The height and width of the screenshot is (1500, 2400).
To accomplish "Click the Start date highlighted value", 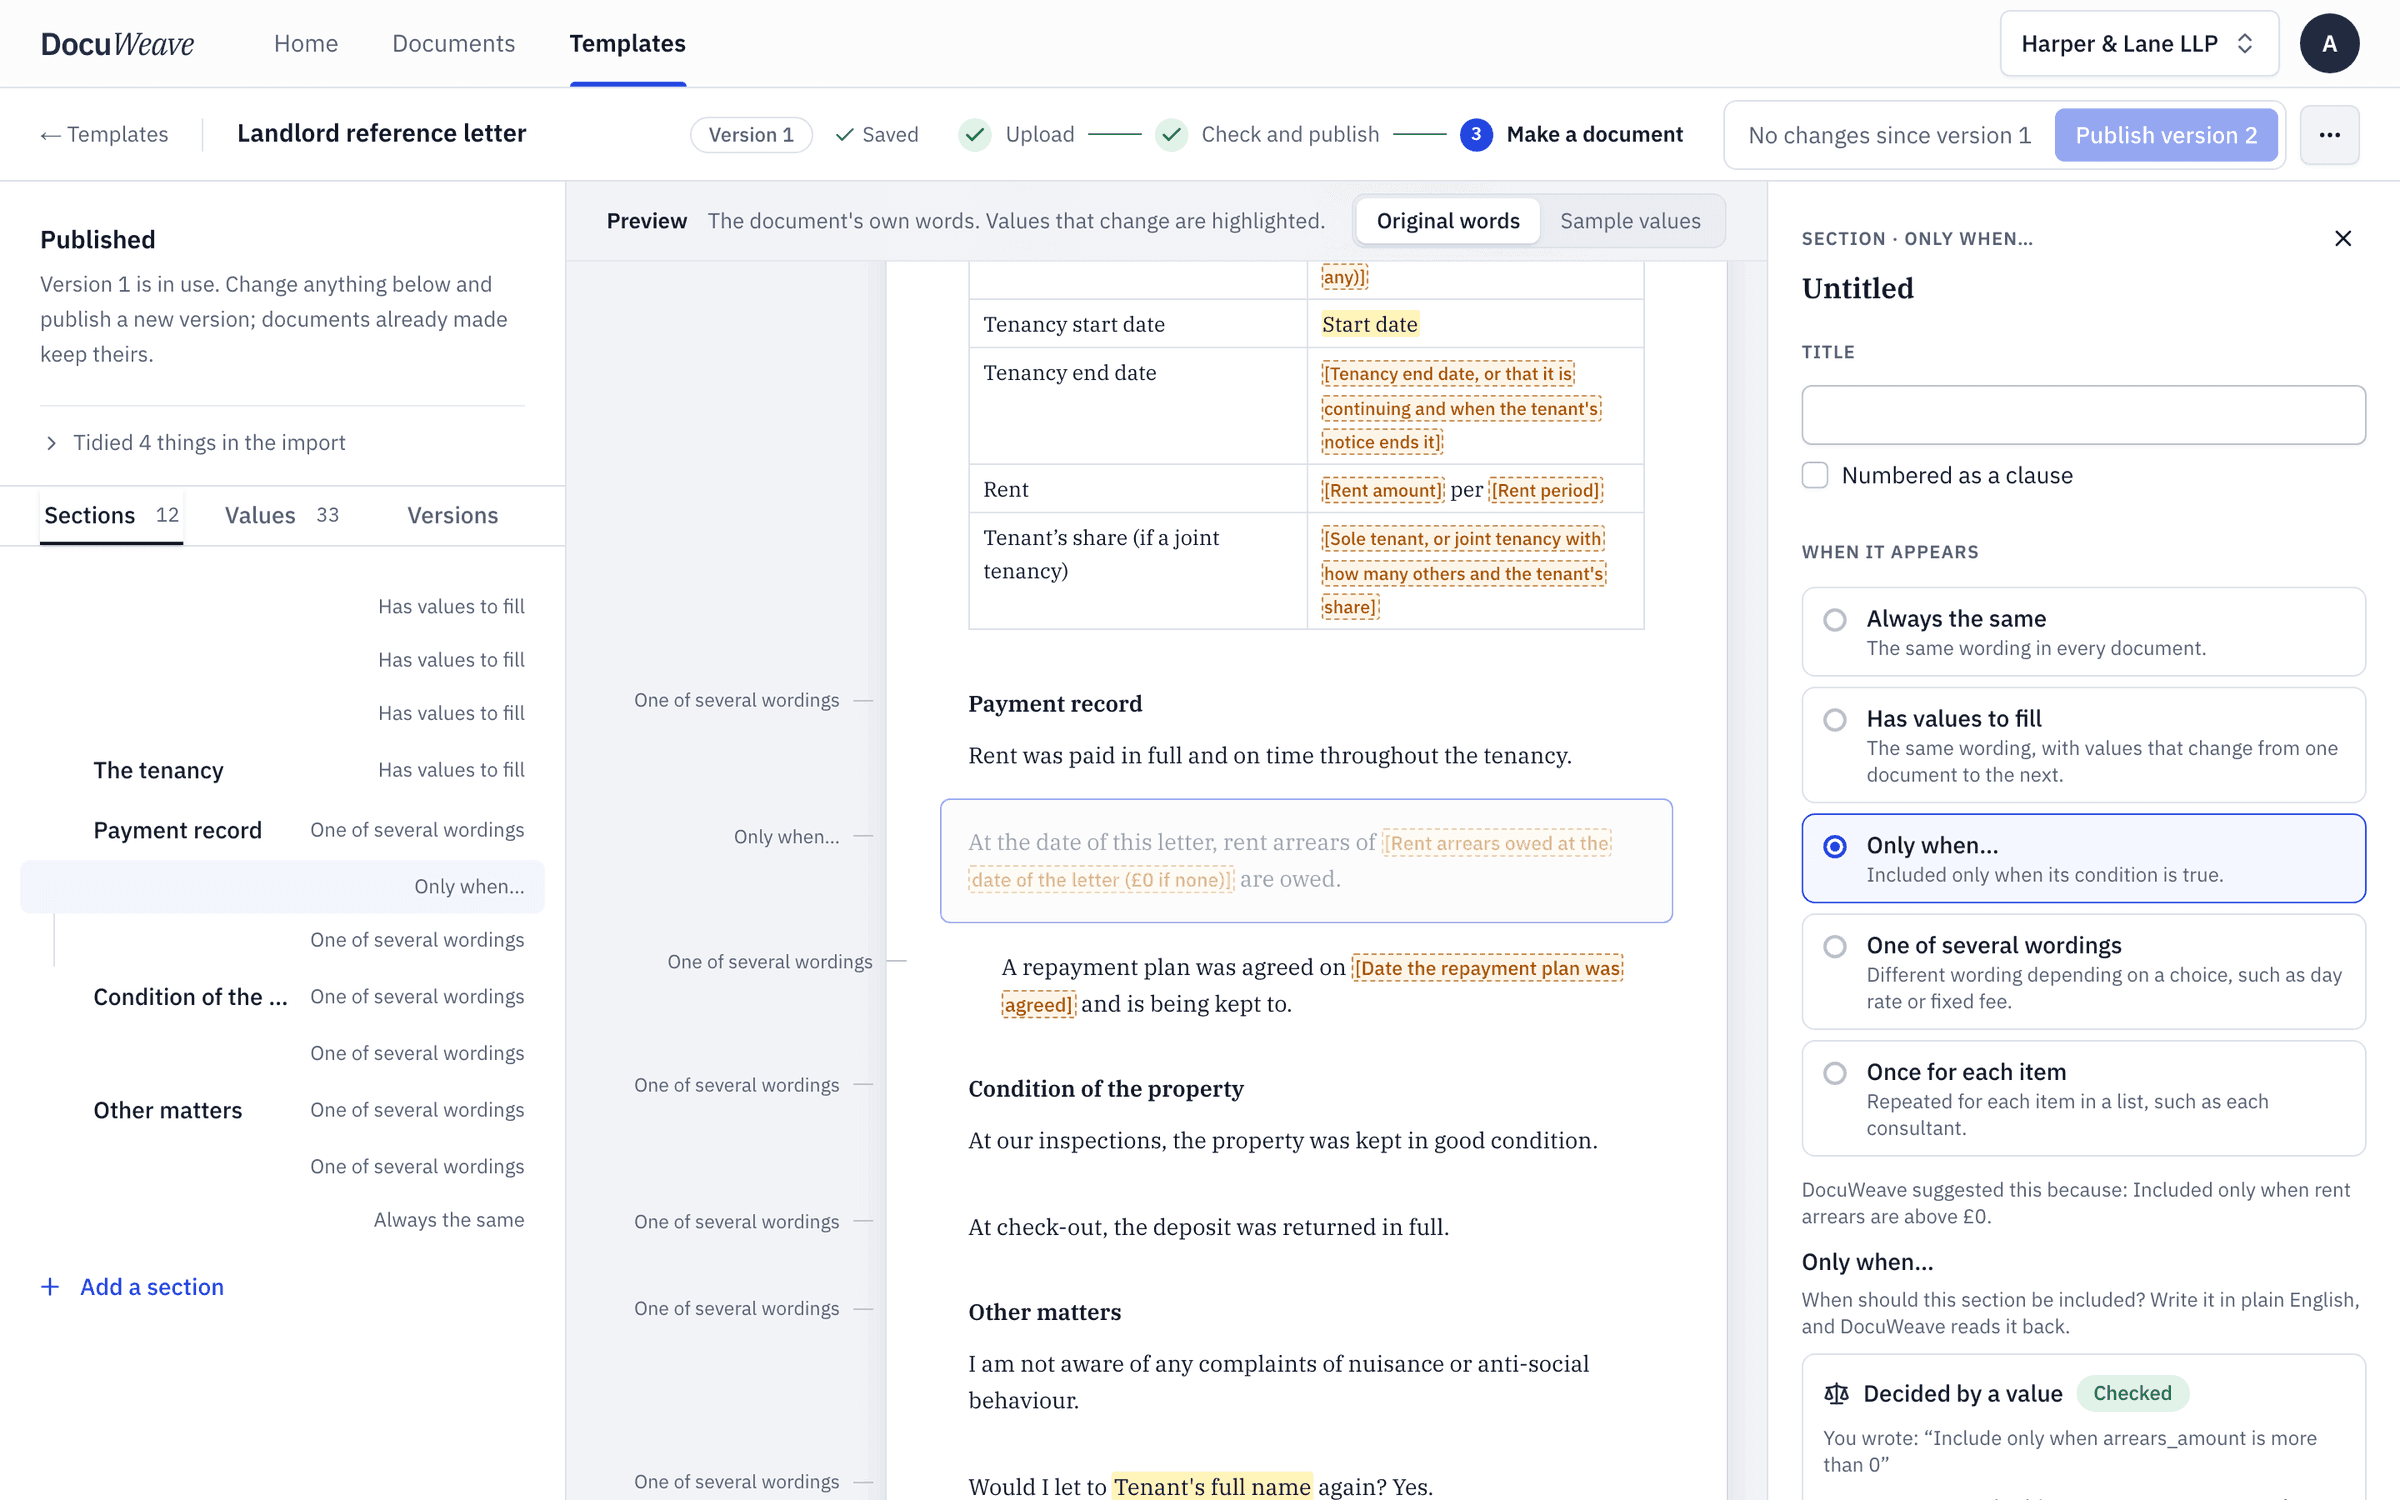I will tap(1369, 324).
